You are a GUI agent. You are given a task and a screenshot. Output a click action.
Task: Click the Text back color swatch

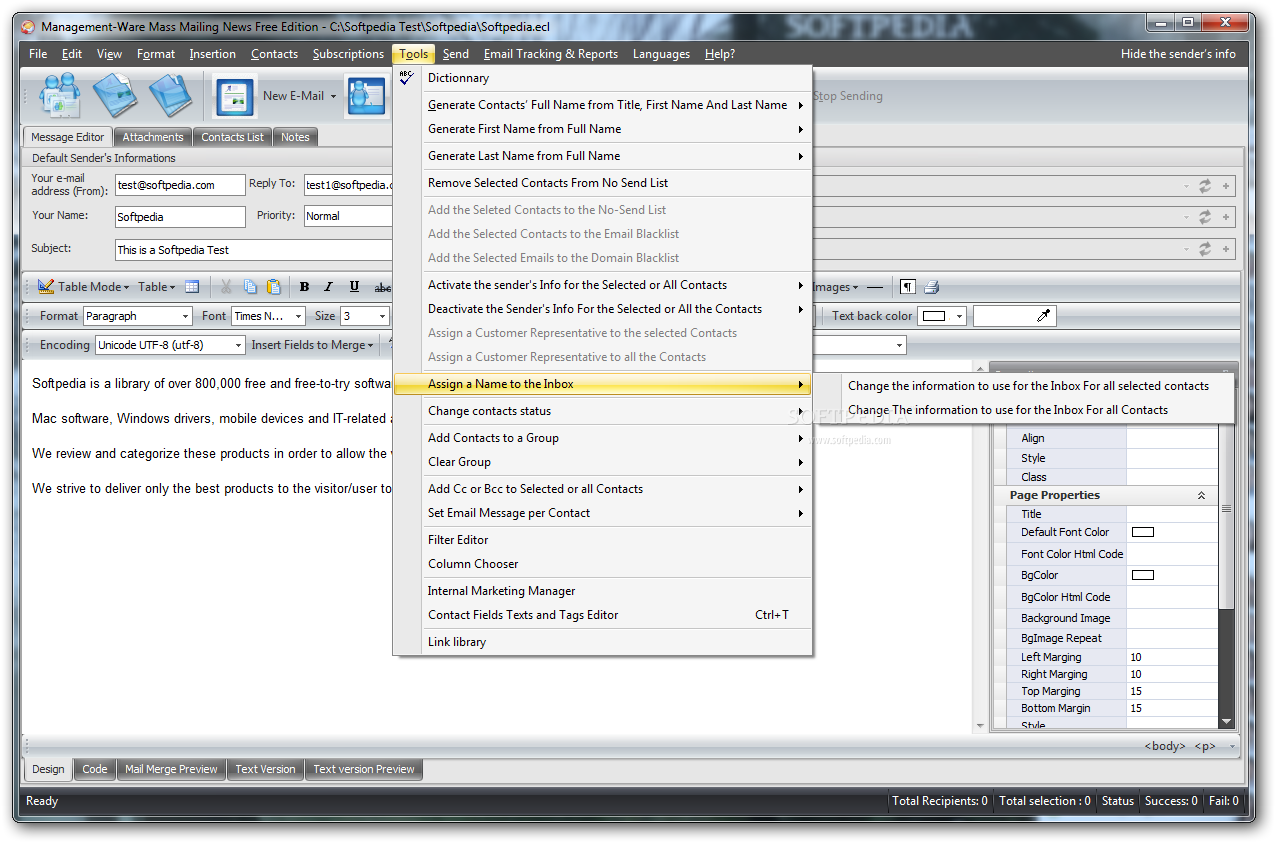pos(934,316)
